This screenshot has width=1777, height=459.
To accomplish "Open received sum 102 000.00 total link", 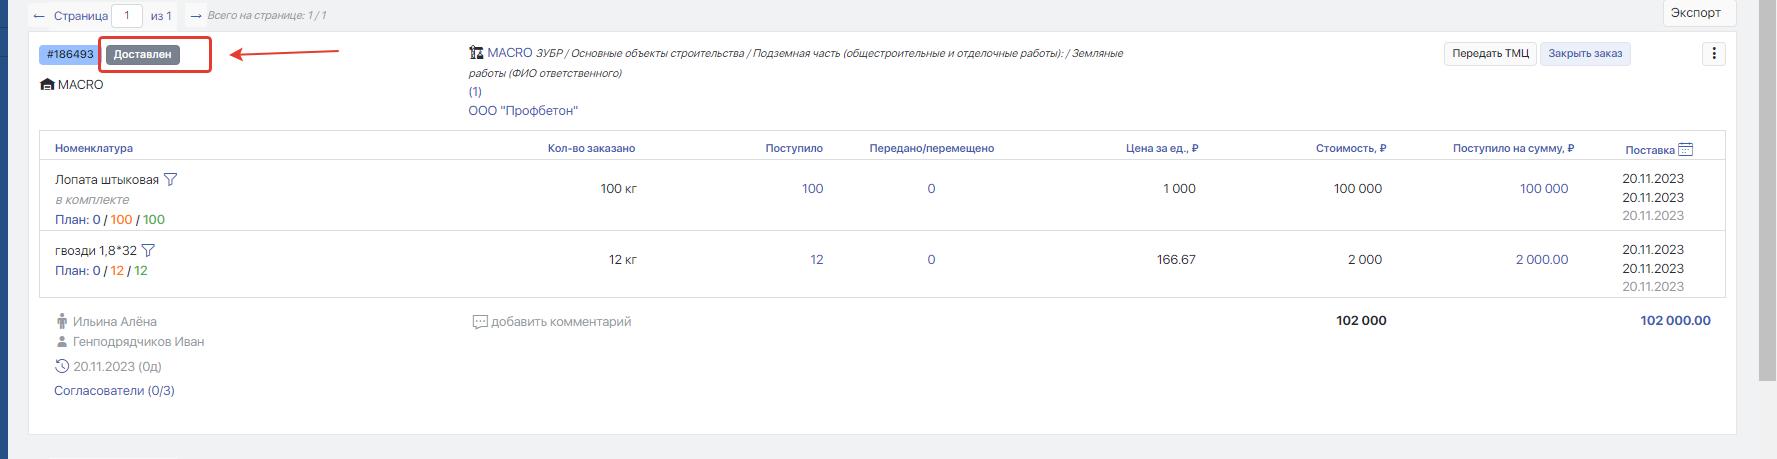I will pos(1675,321).
